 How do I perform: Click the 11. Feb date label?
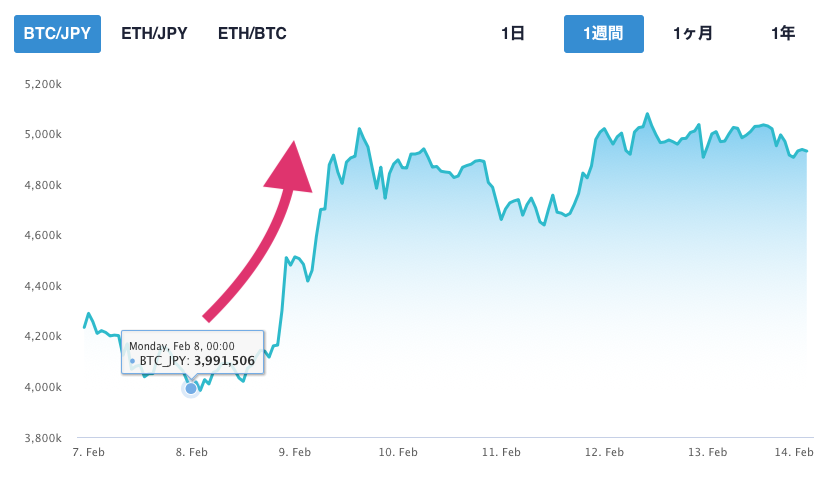pyautogui.click(x=501, y=452)
